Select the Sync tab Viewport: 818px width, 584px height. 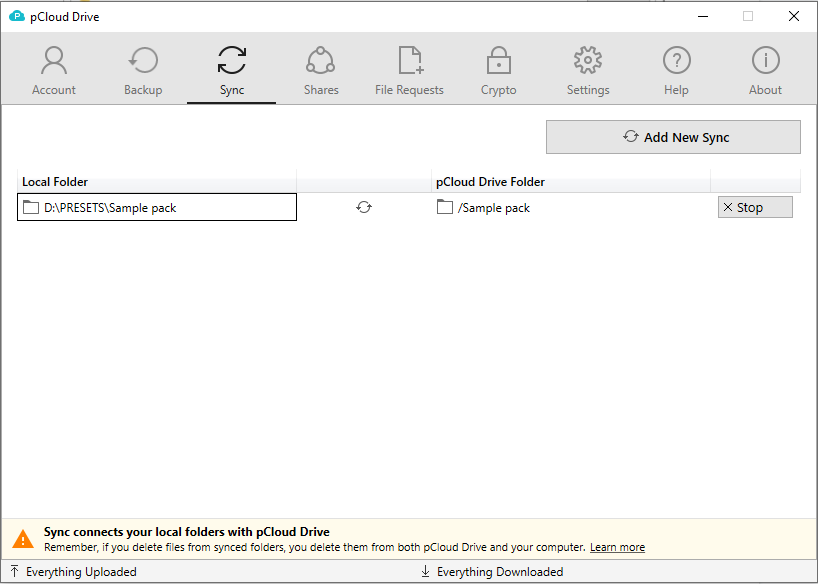point(232,70)
